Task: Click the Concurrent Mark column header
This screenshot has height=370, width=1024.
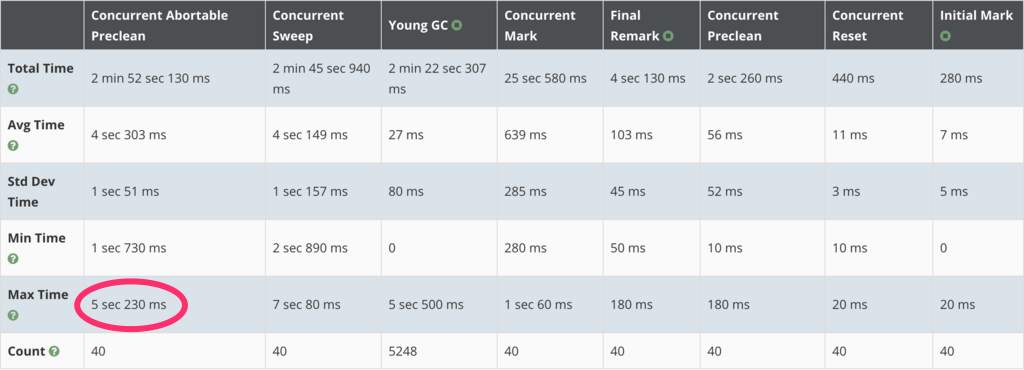Action: pyautogui.click(x=550, y=25)
